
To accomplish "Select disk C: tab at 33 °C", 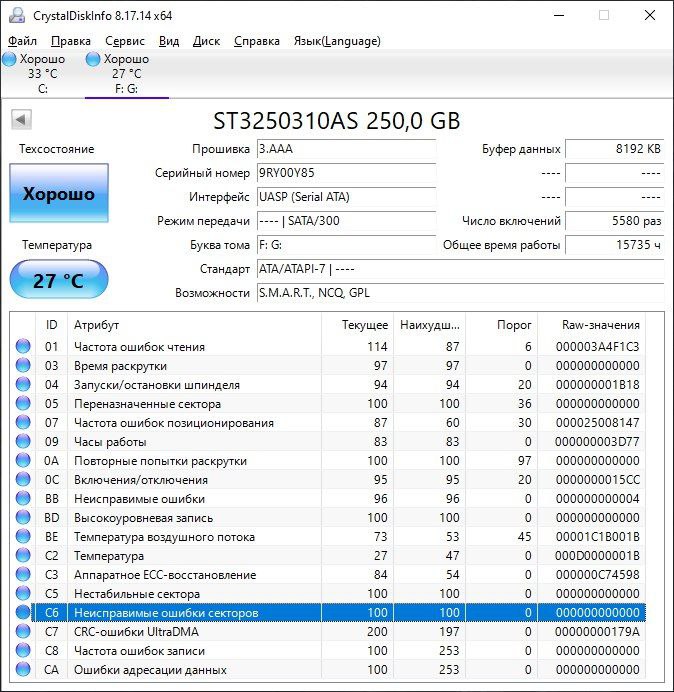I will tap(42, 74).
